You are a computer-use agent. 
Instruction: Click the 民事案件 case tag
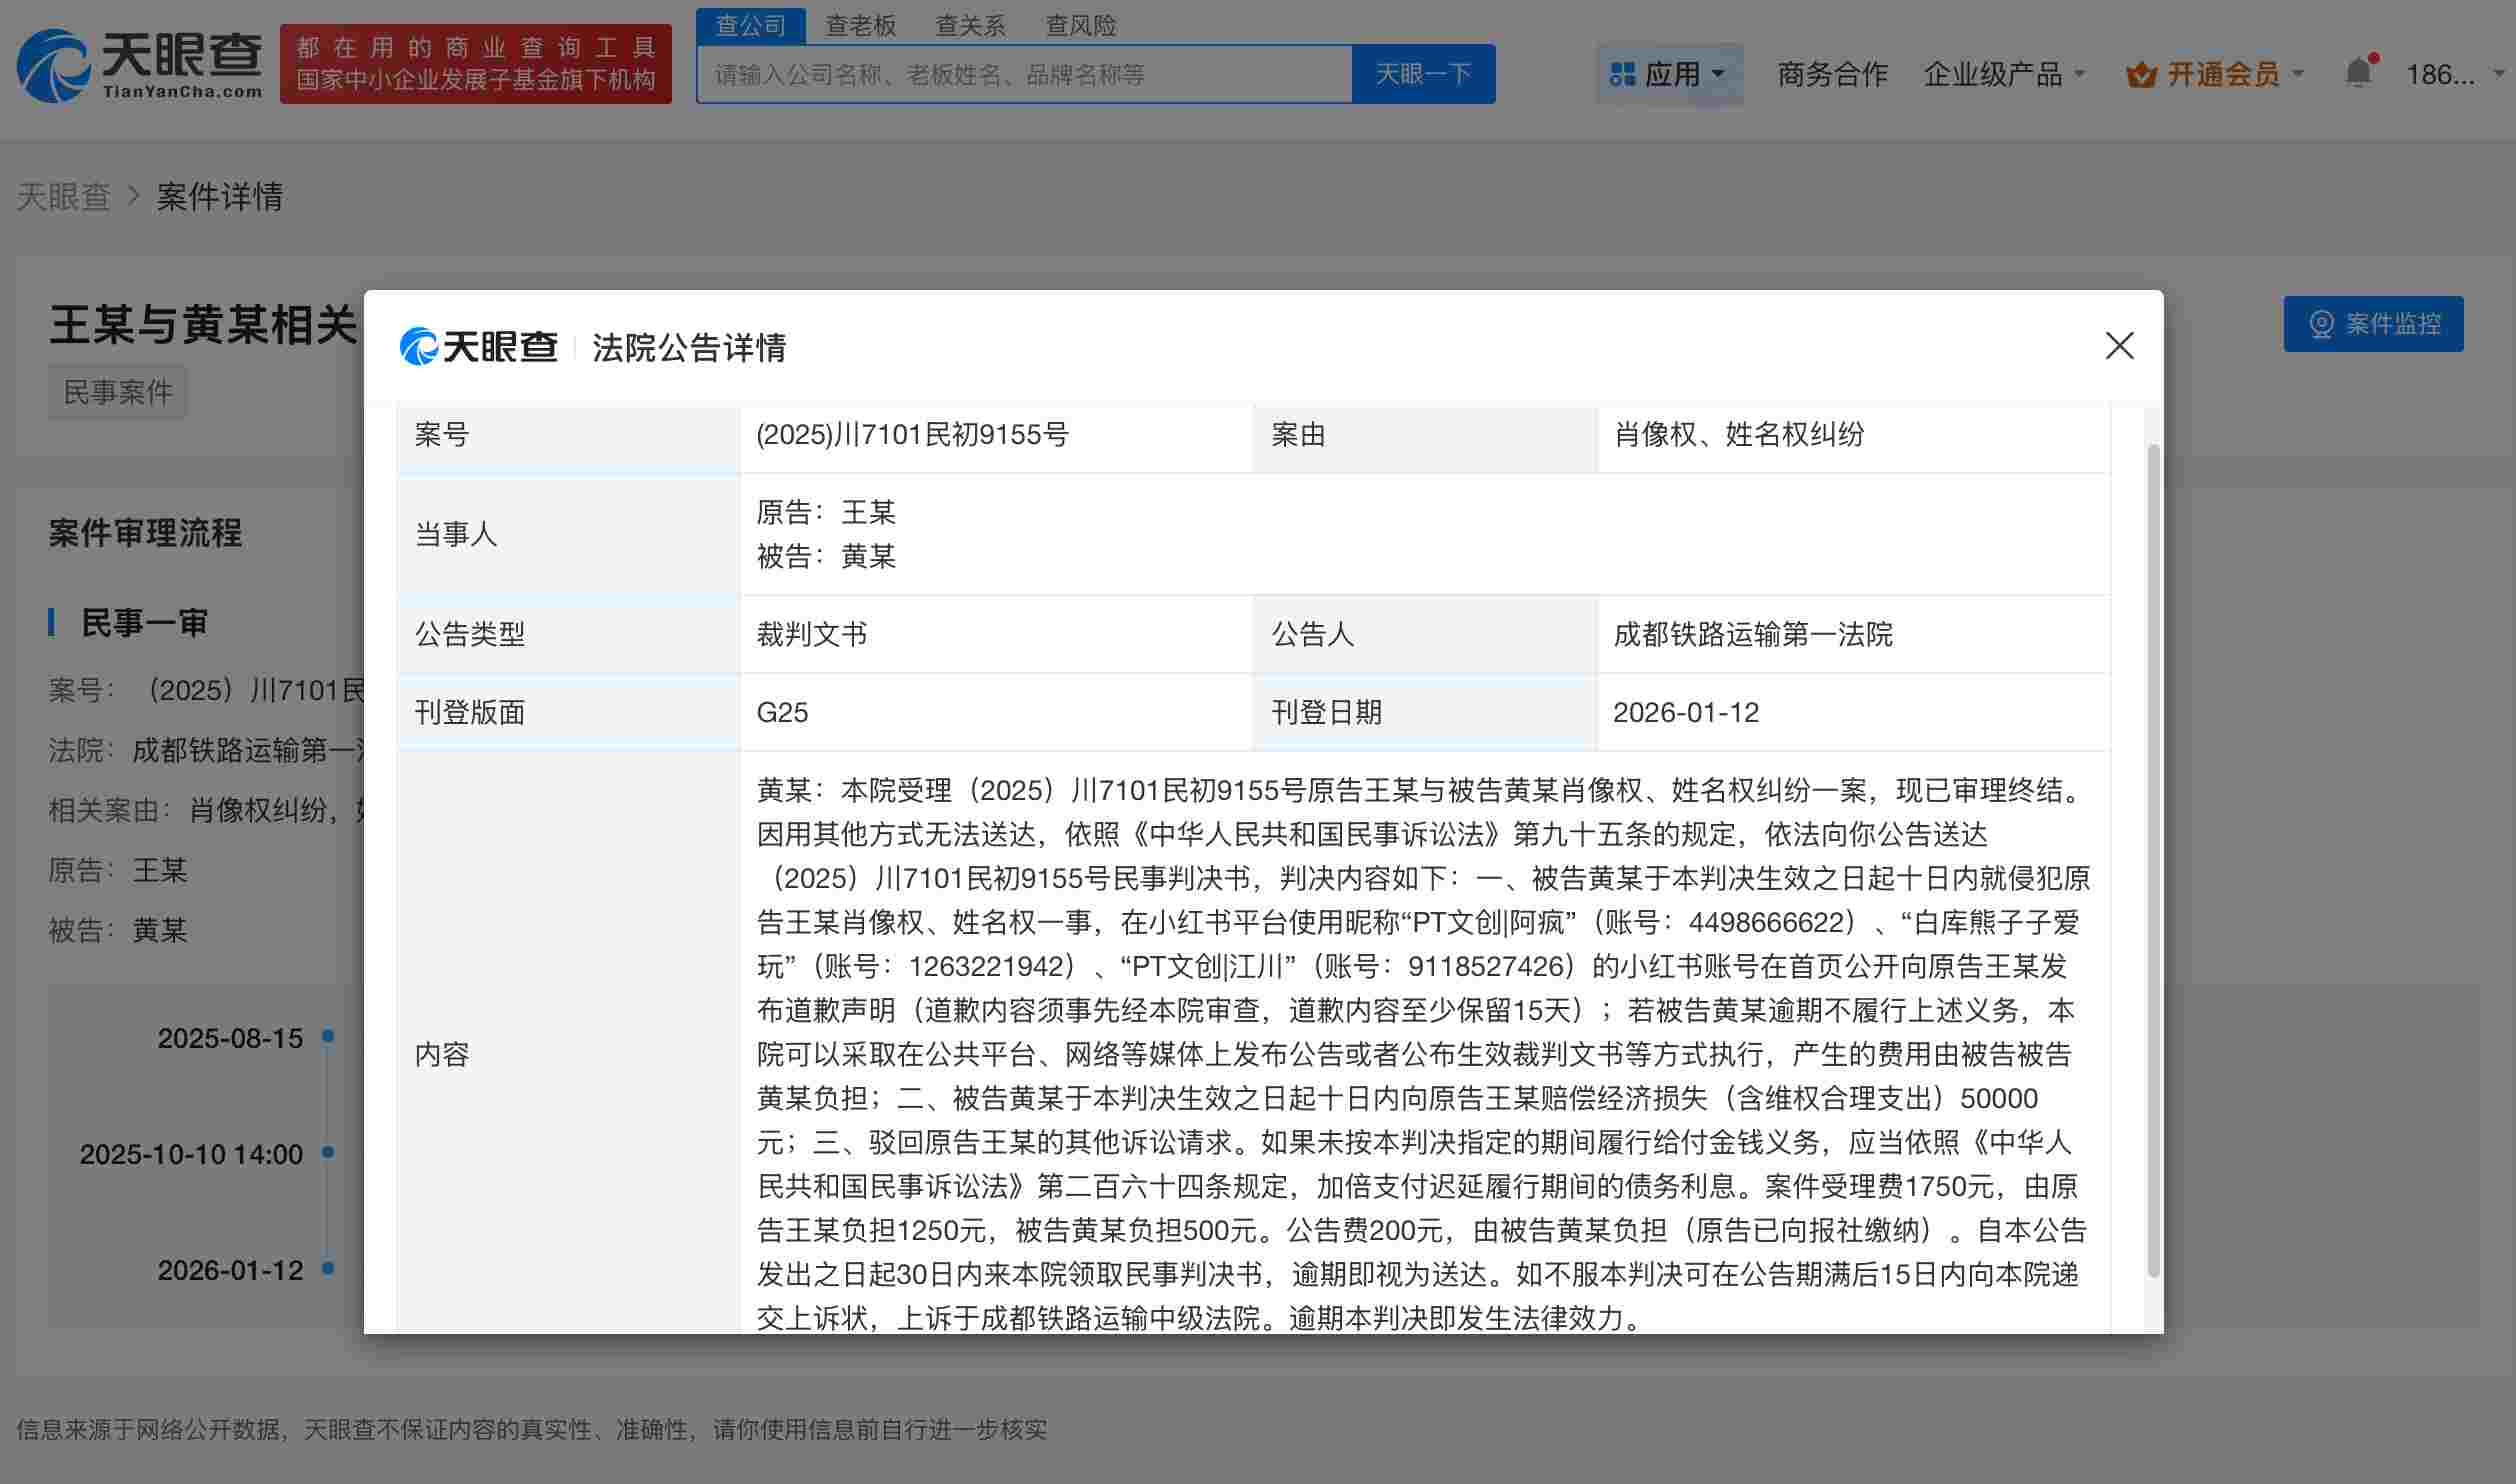coord(117,391)
